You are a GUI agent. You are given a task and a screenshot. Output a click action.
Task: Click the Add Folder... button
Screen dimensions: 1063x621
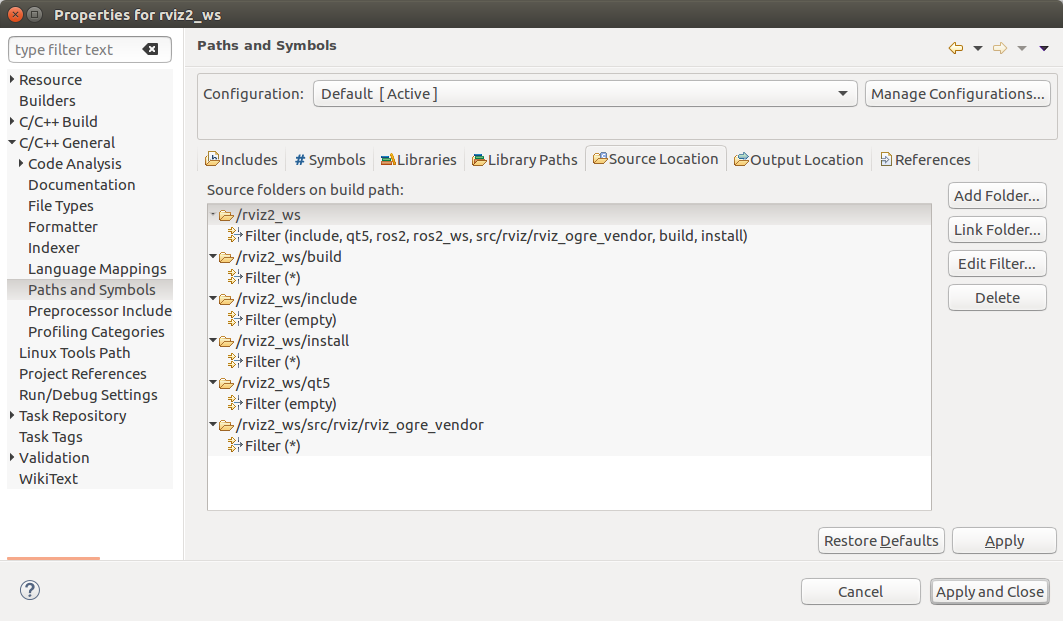point(997,196)
